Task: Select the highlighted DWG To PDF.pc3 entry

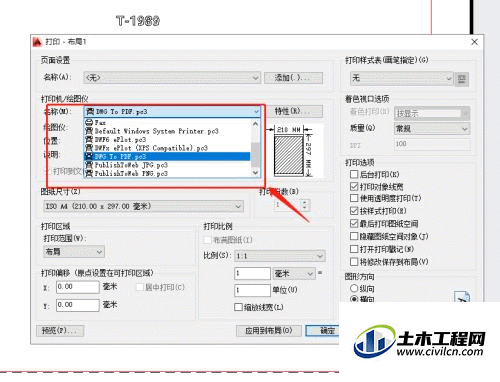Action: click(x=167, y=156)
